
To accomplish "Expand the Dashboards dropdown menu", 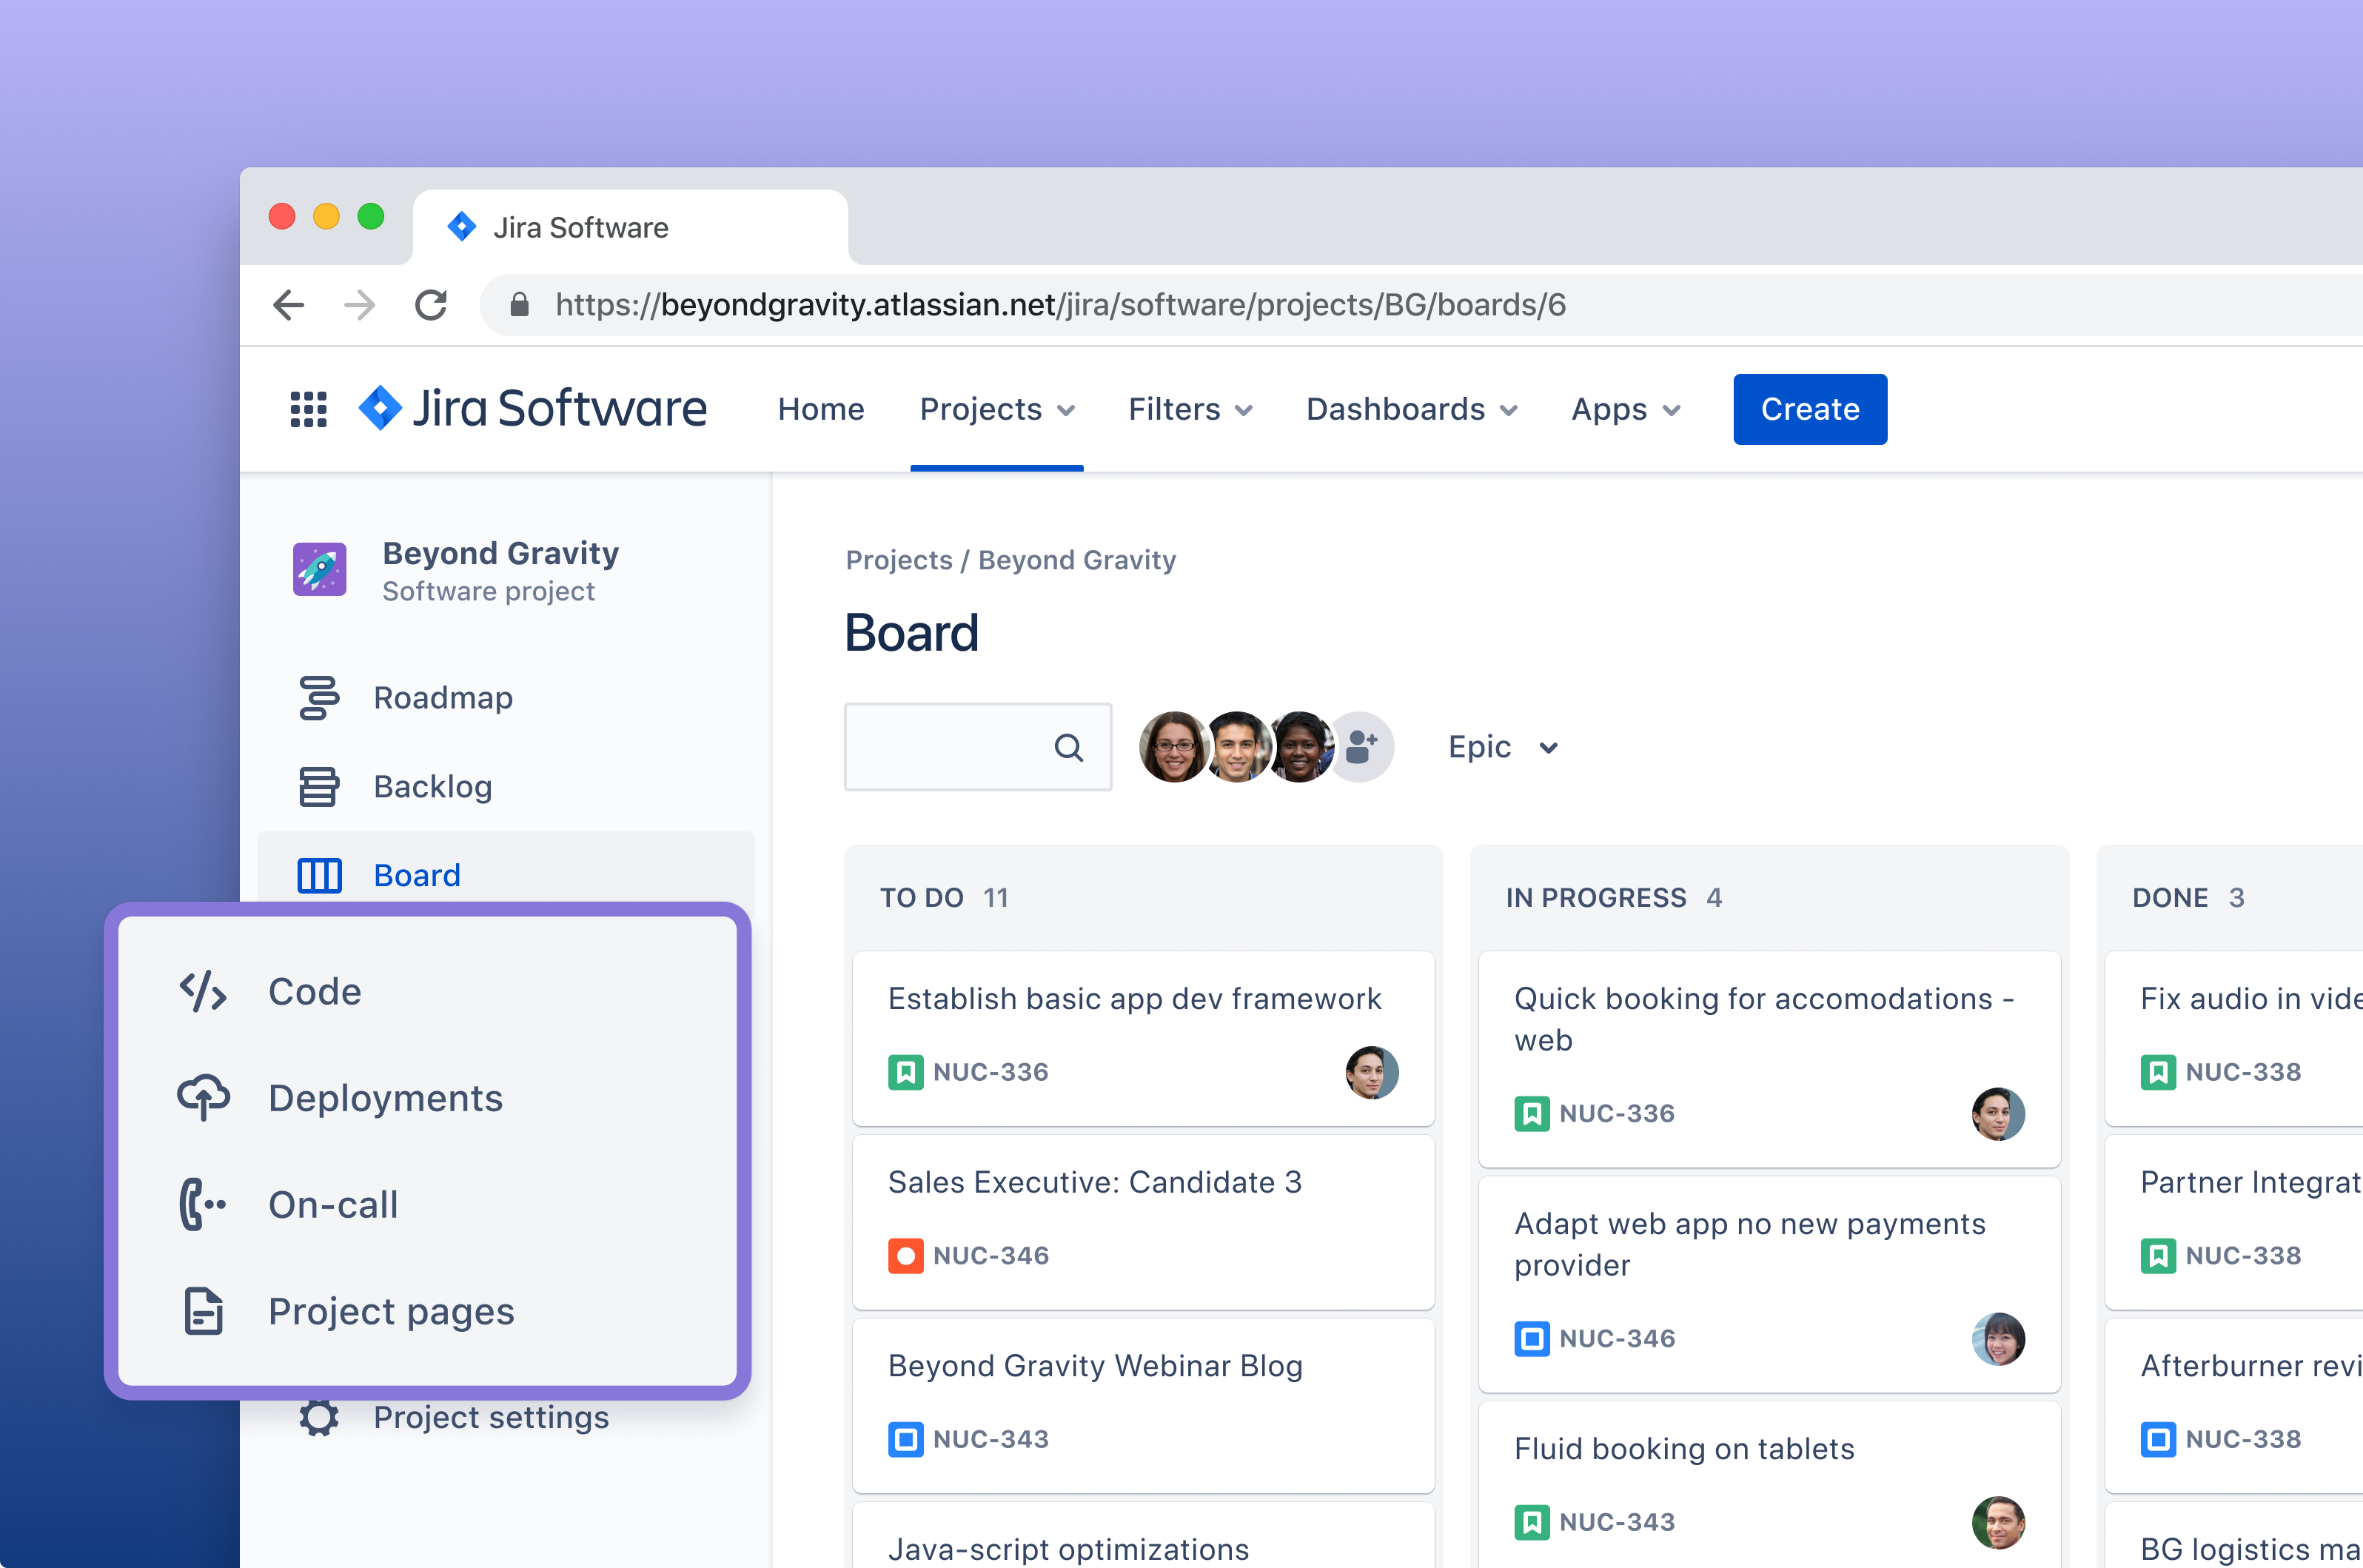I will tap(1412, 409).
